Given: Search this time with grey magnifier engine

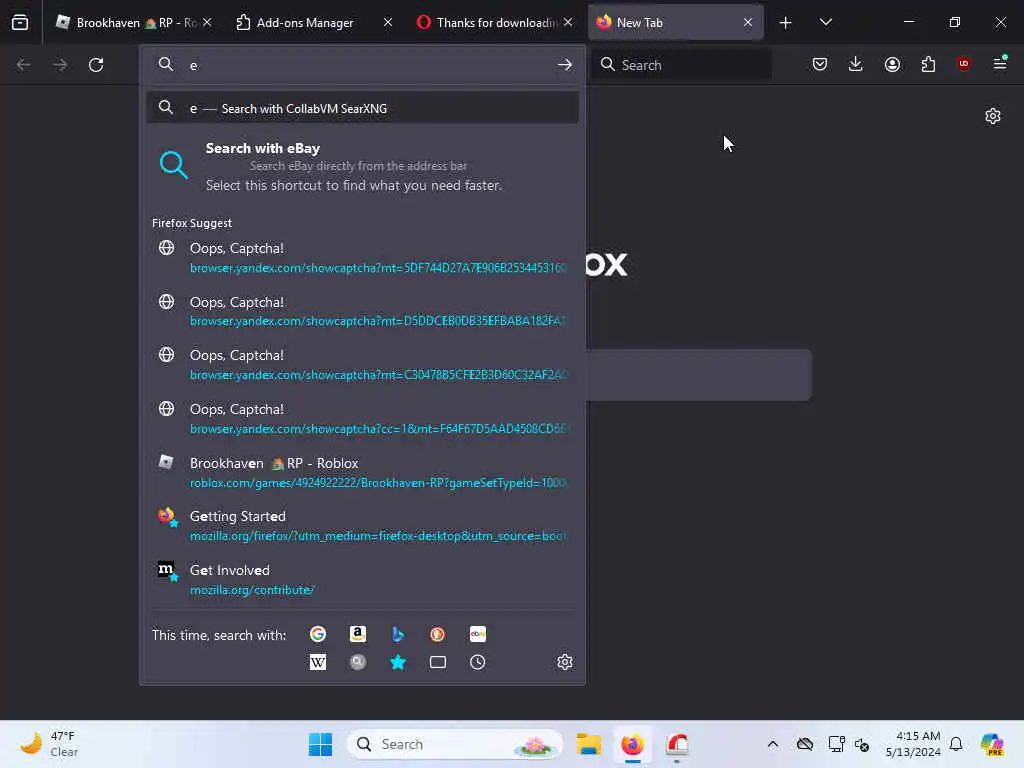Looking at the screenshot, I should click(358, 662).
